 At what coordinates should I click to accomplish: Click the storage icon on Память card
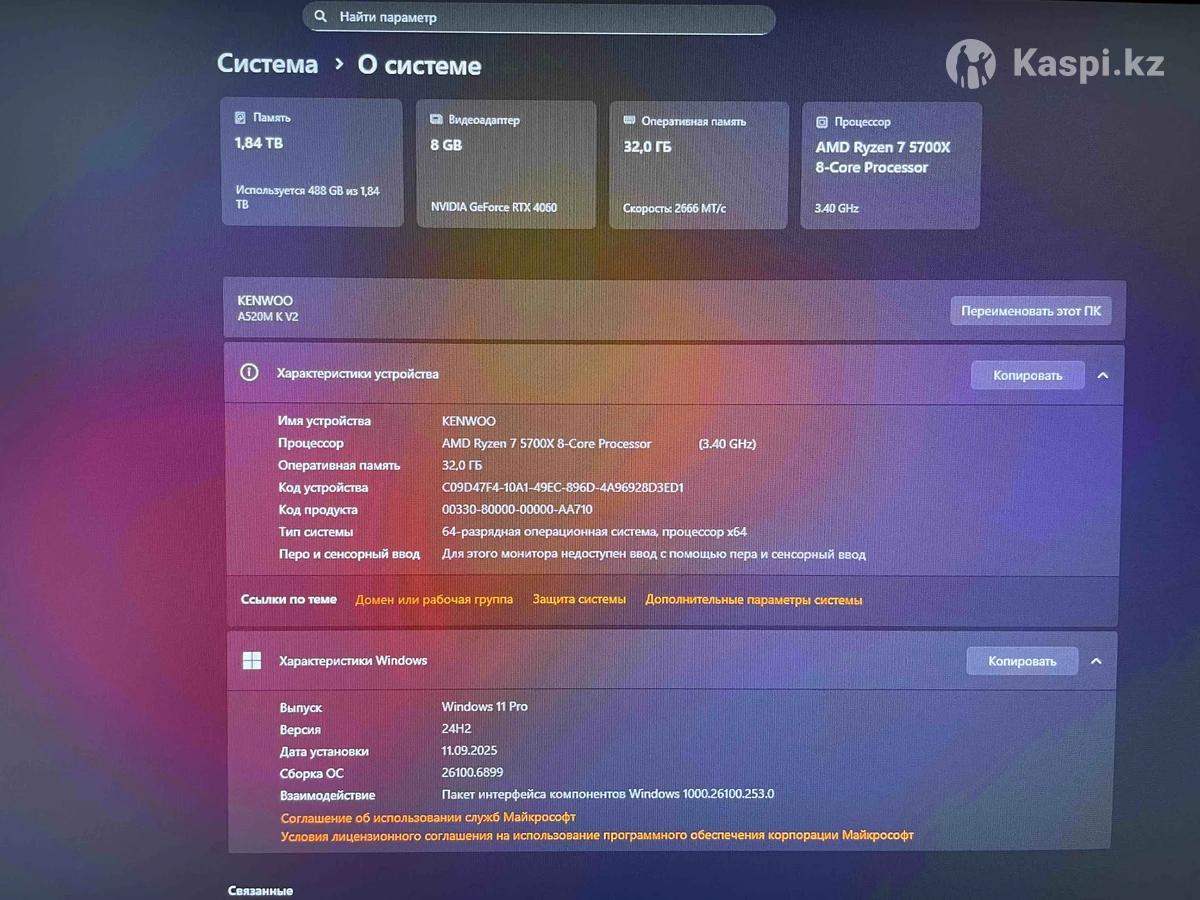240,117
